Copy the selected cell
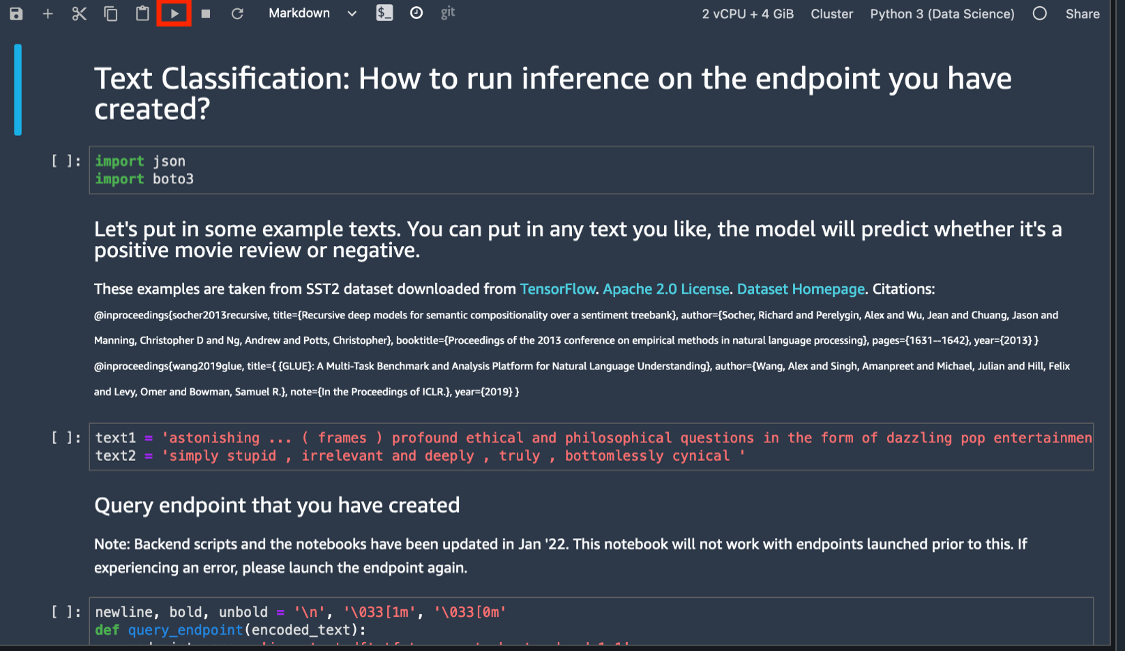 tap(110, 13)
